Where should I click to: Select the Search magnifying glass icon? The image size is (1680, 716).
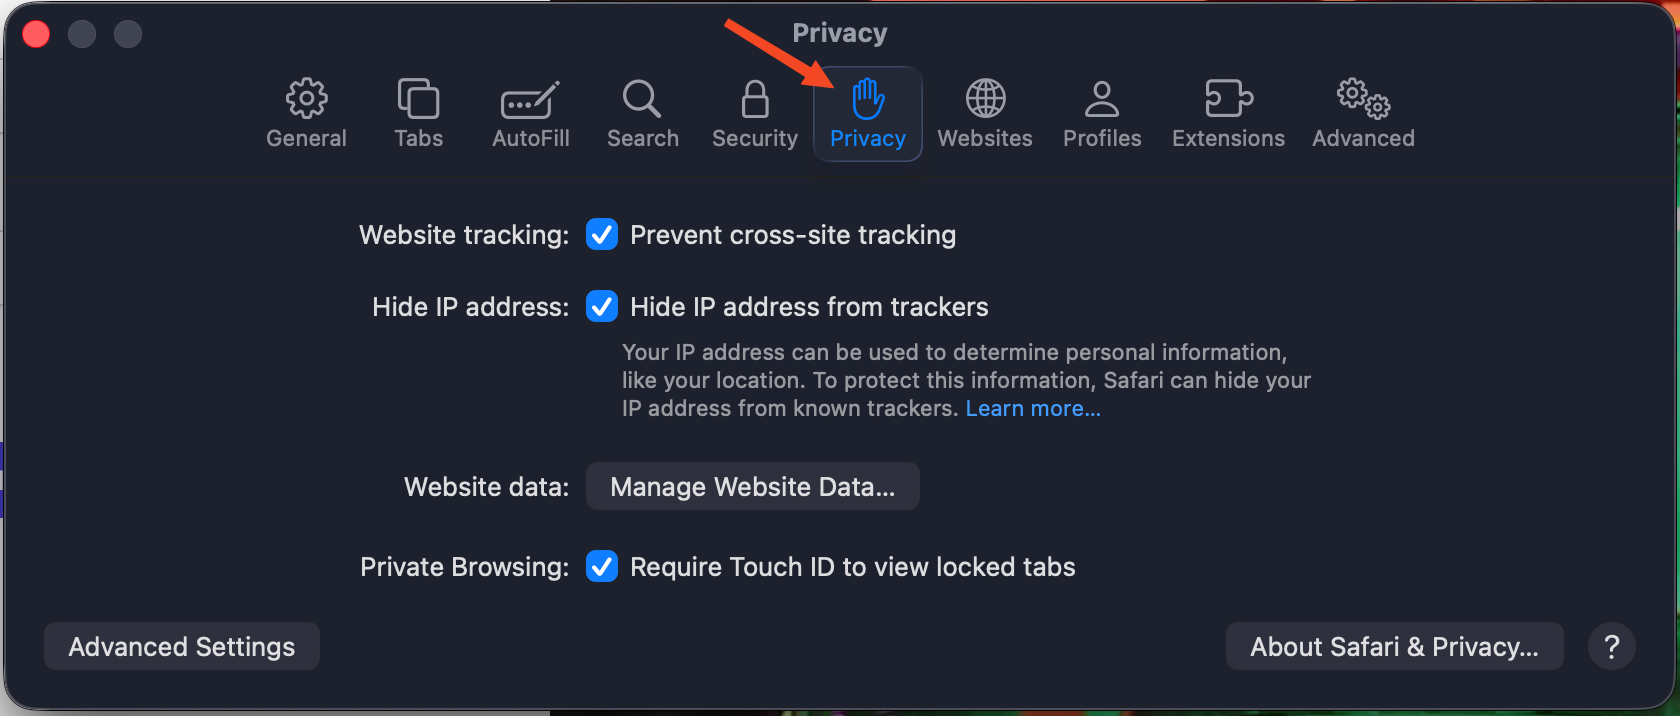[x=642, y=100]
